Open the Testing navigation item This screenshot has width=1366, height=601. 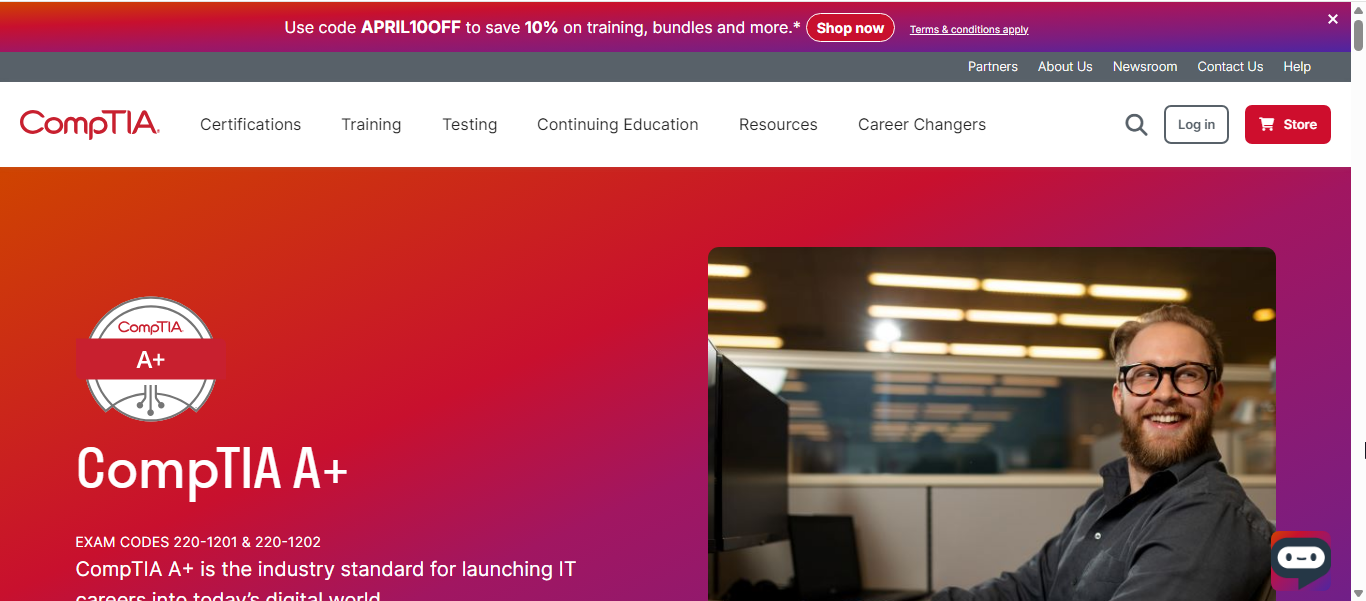point(469,125)
